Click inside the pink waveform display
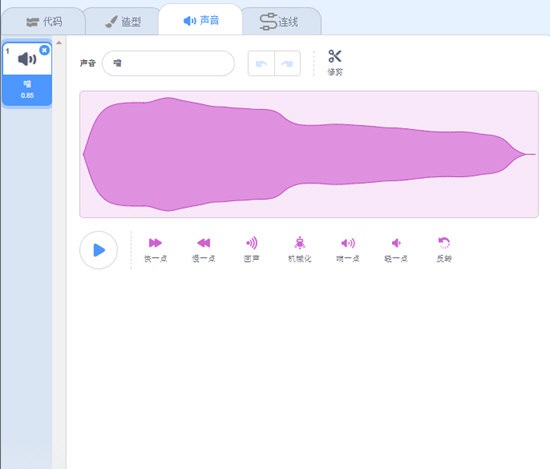Screen dimensions: 550x469 (x=309, y=154)
